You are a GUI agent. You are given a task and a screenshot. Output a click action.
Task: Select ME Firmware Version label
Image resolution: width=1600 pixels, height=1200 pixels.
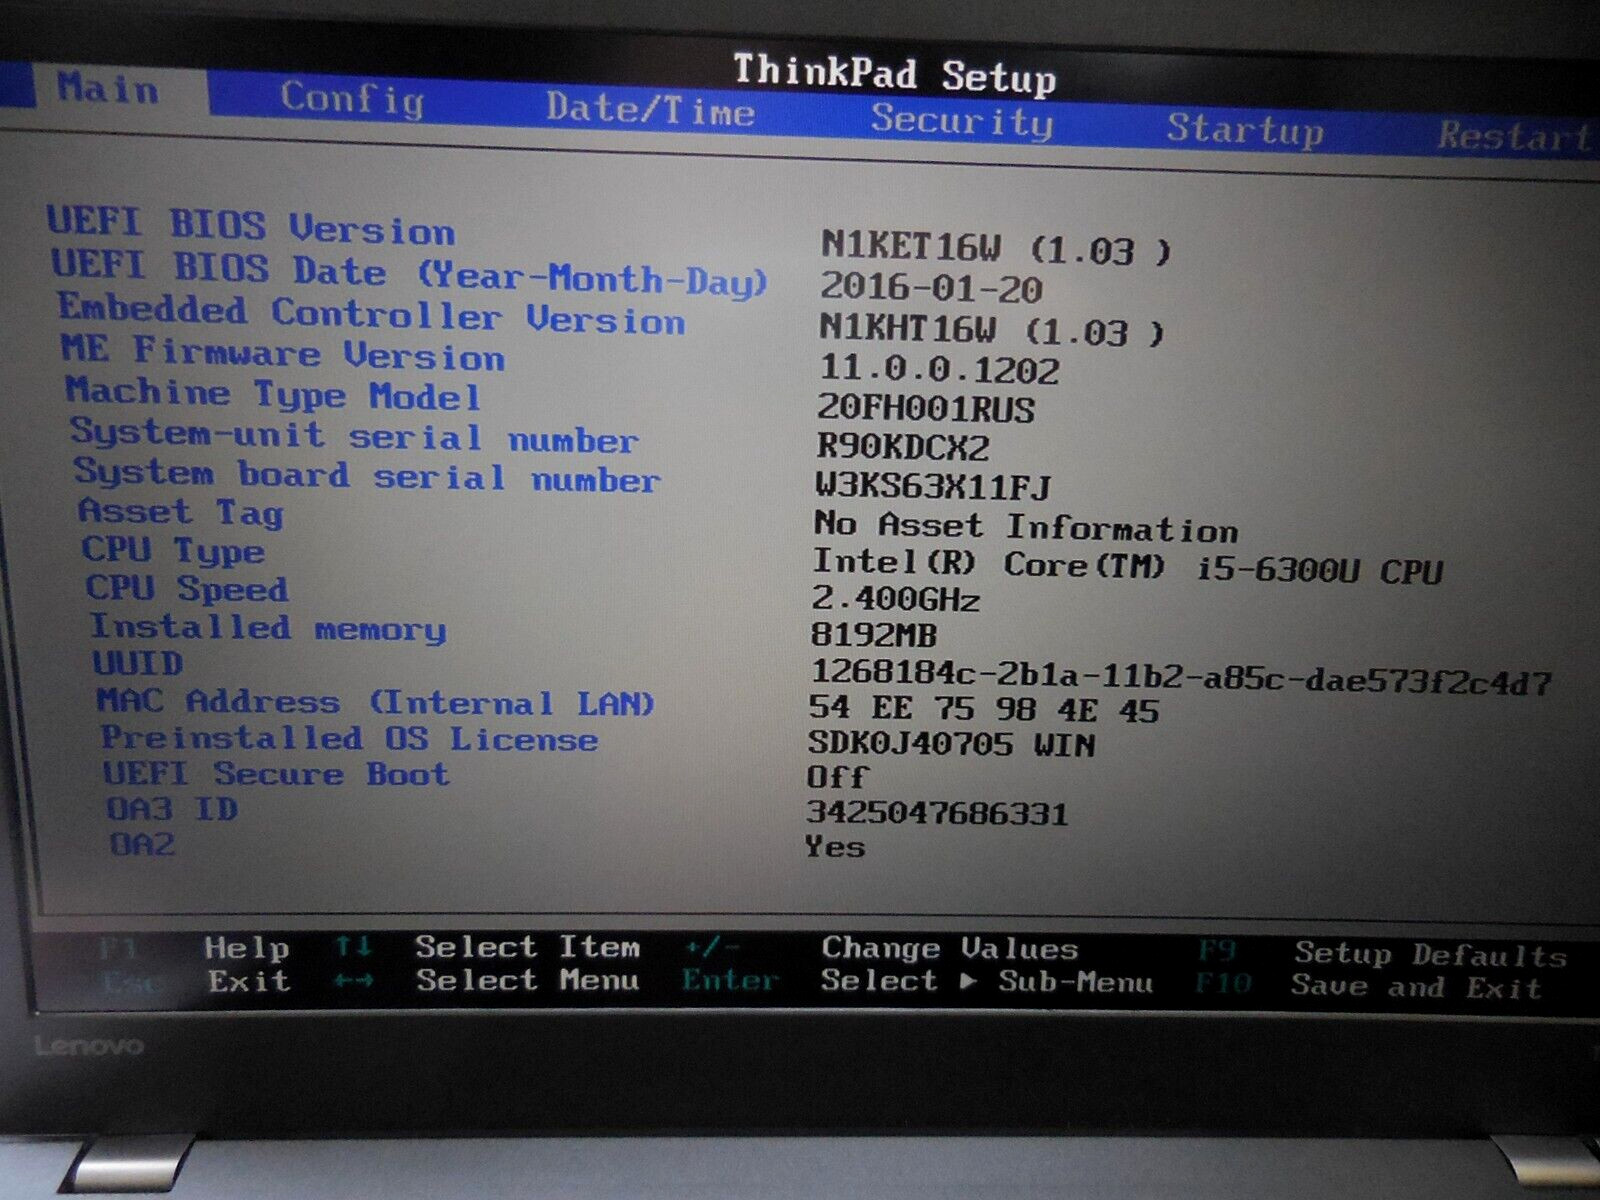tap(283, 353)
